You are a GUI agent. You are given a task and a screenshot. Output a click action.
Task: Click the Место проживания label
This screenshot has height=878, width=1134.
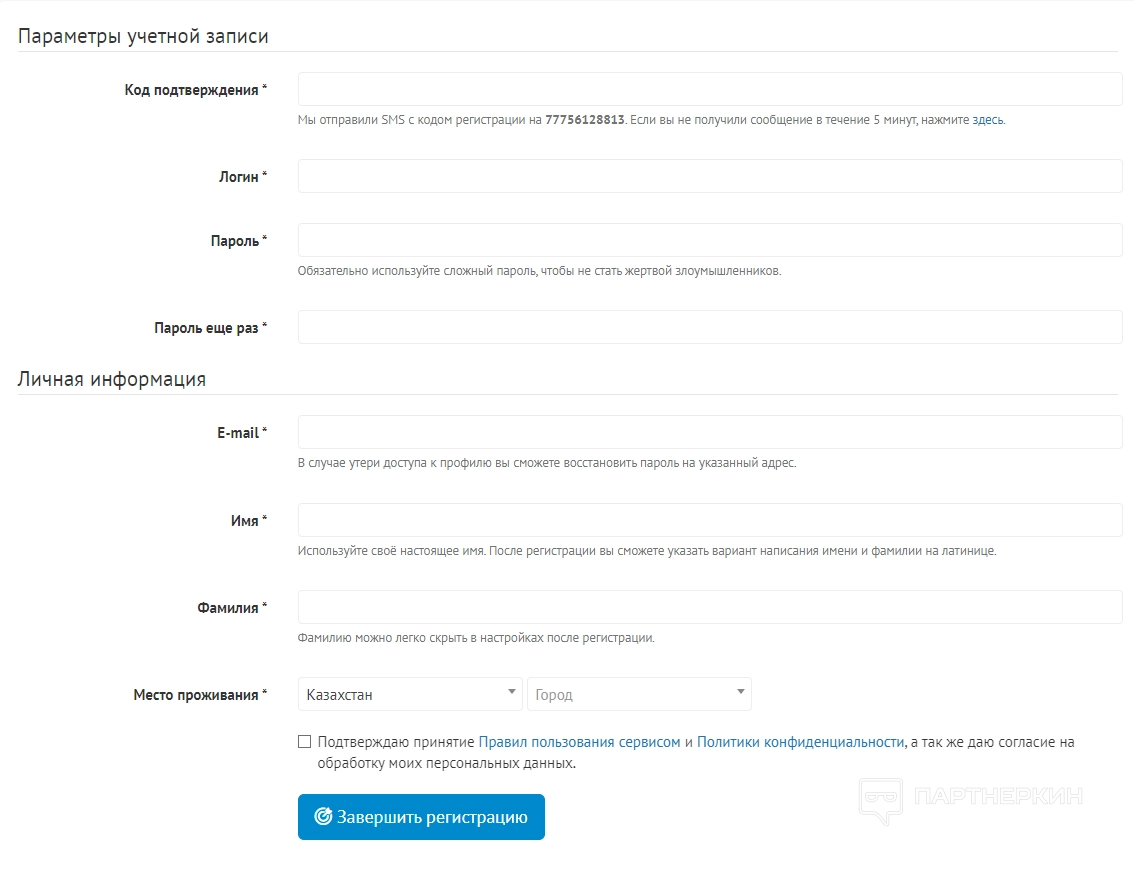coord(196,695)
